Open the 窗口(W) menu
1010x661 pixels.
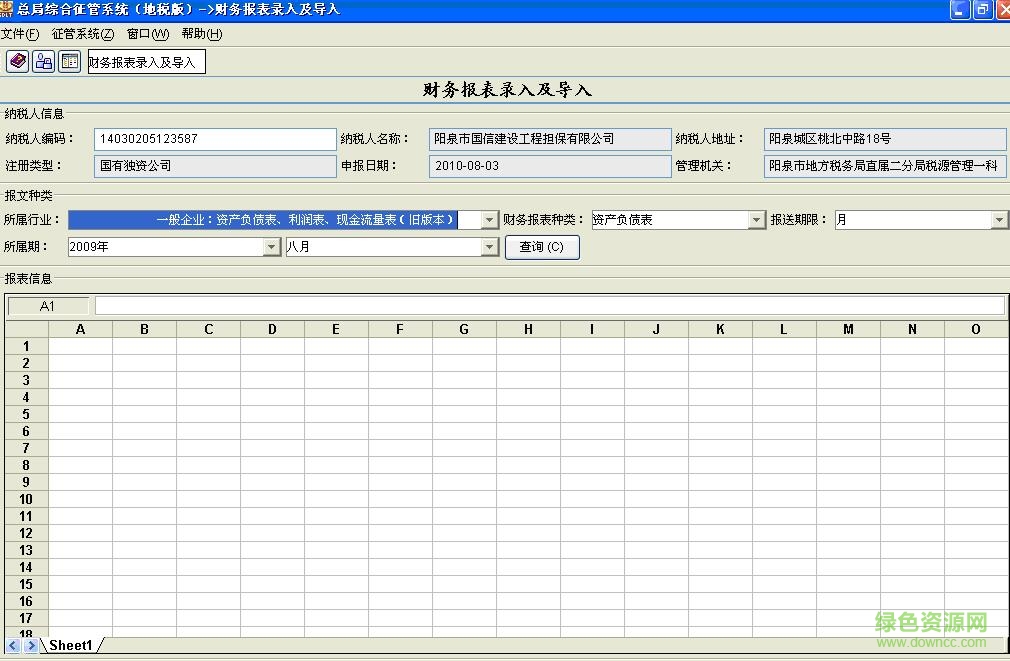149,33
